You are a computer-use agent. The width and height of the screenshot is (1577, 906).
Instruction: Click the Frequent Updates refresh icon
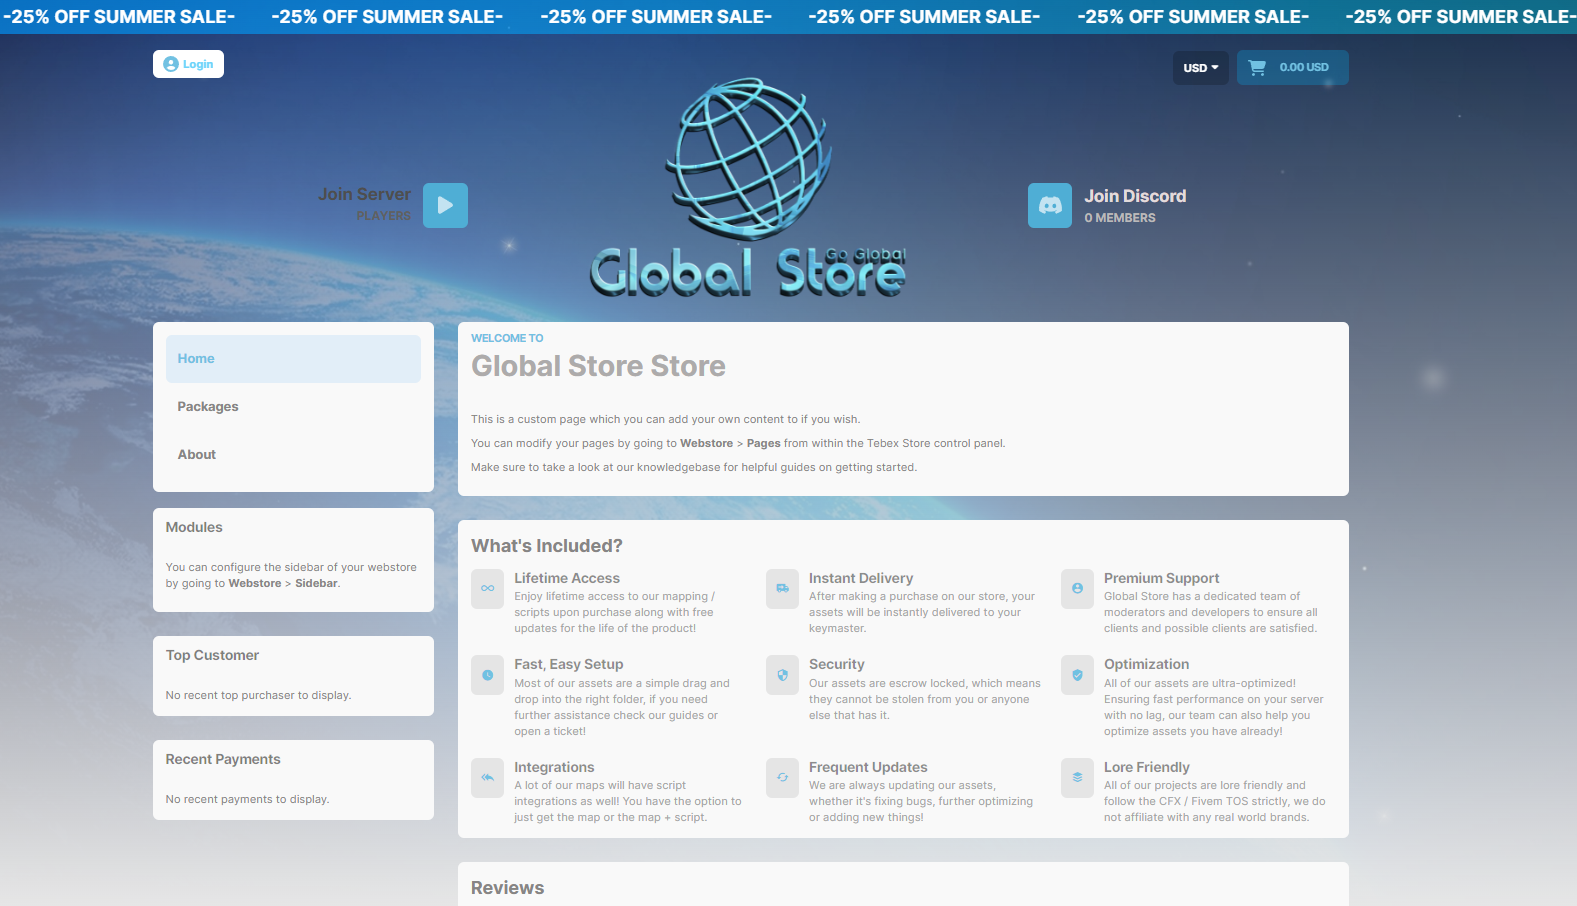782,777
